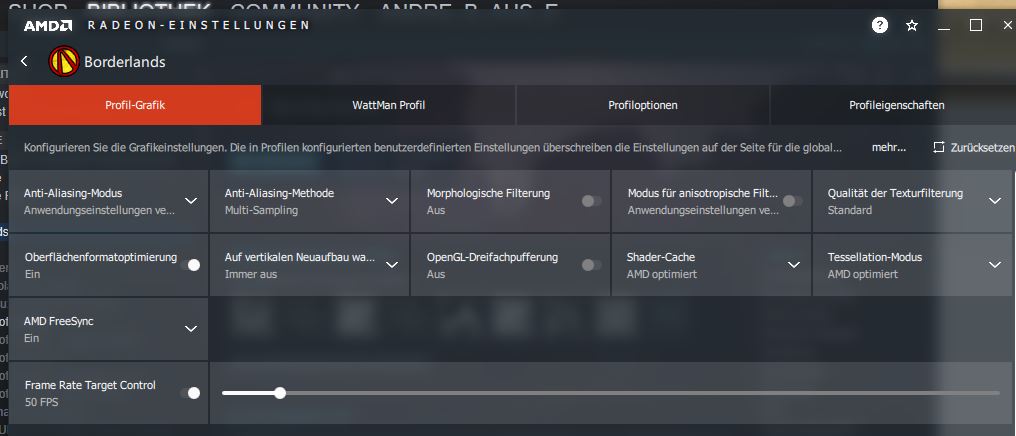Click mehr... to expand description

coord(888,148)
